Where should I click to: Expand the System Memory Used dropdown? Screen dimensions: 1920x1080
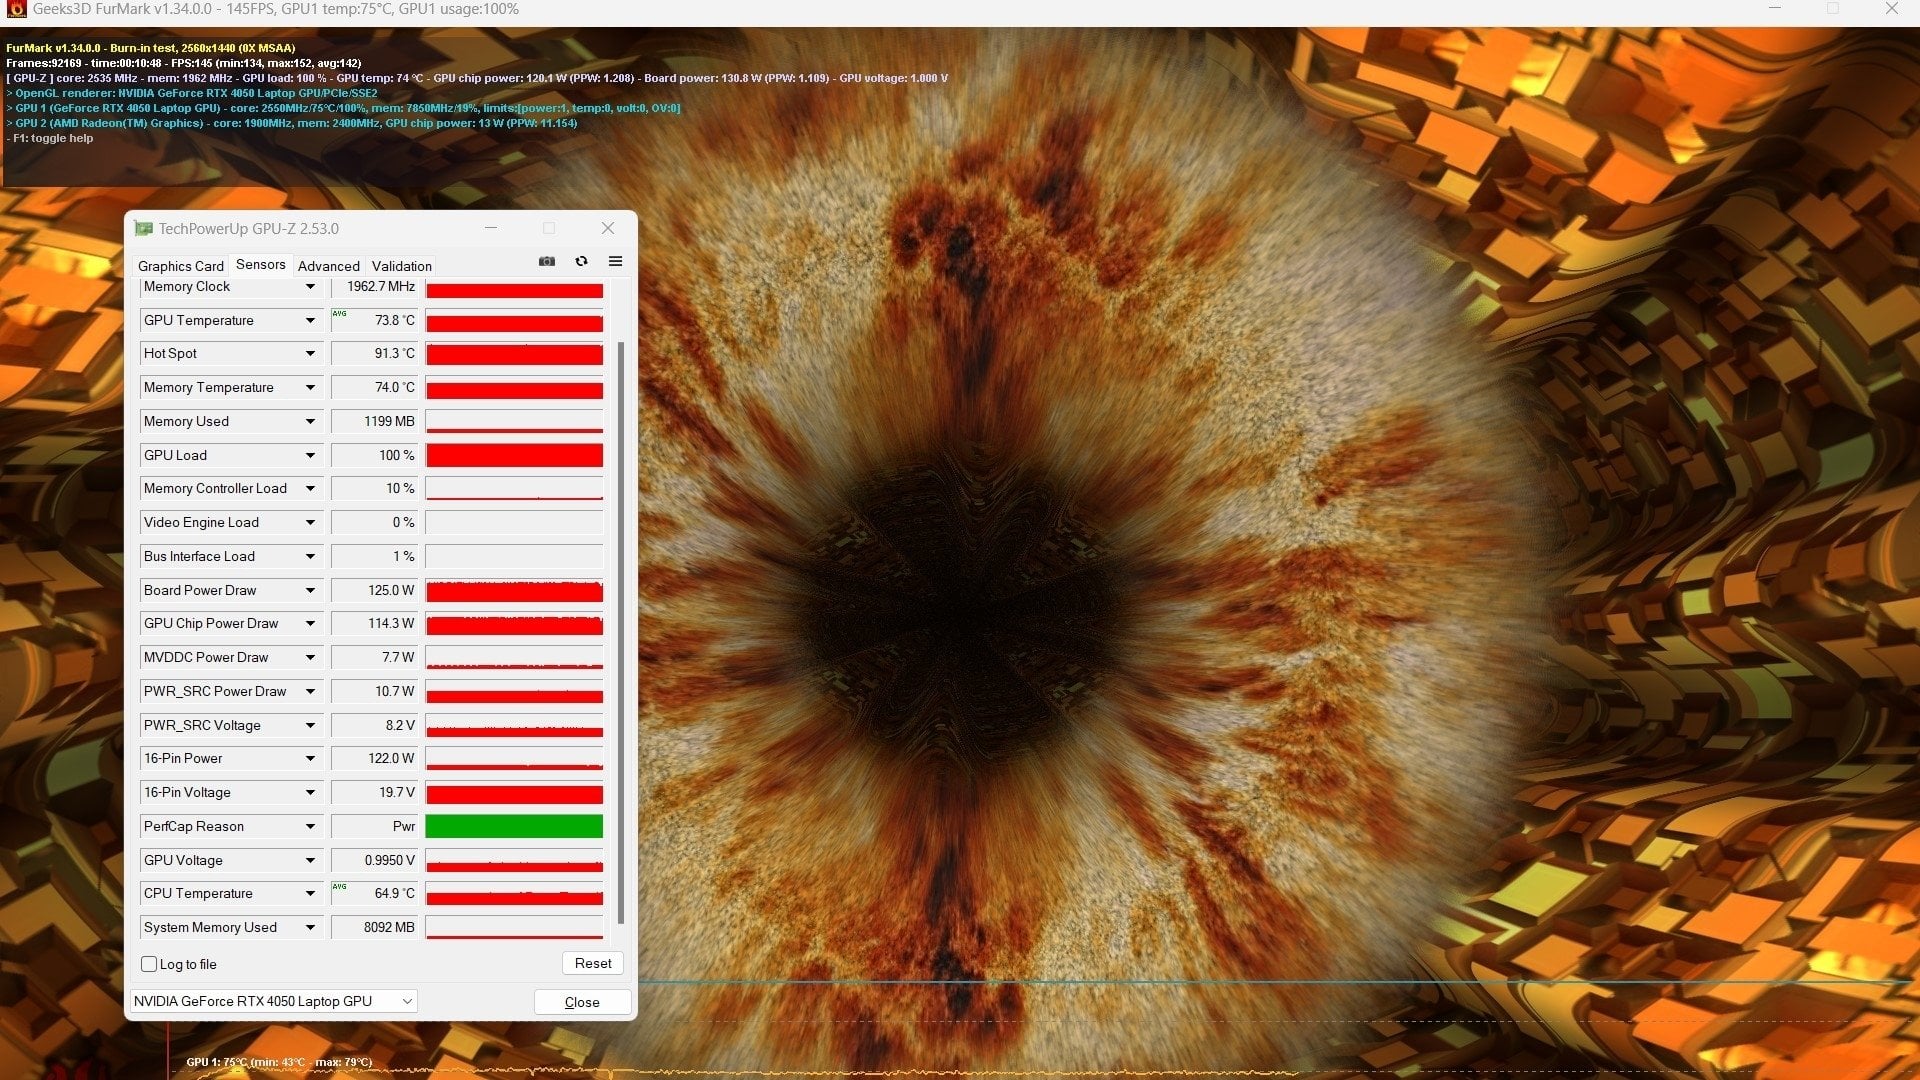click(310, 928)
